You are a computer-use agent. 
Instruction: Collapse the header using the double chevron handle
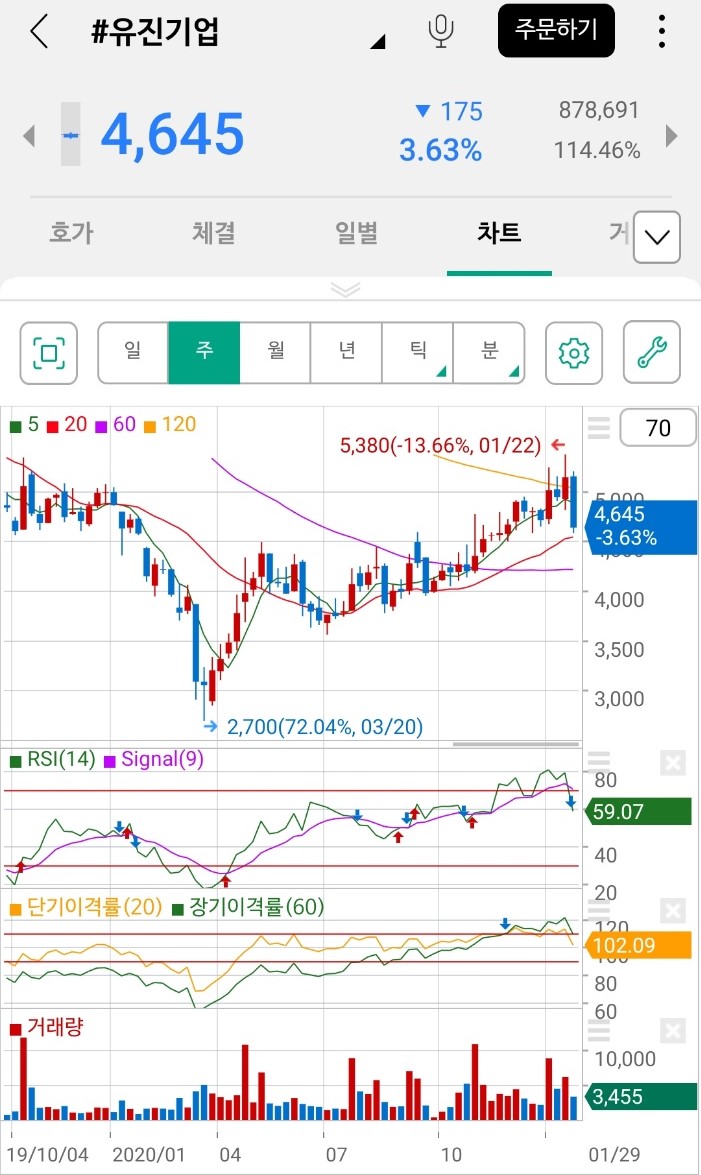(346, 289)
